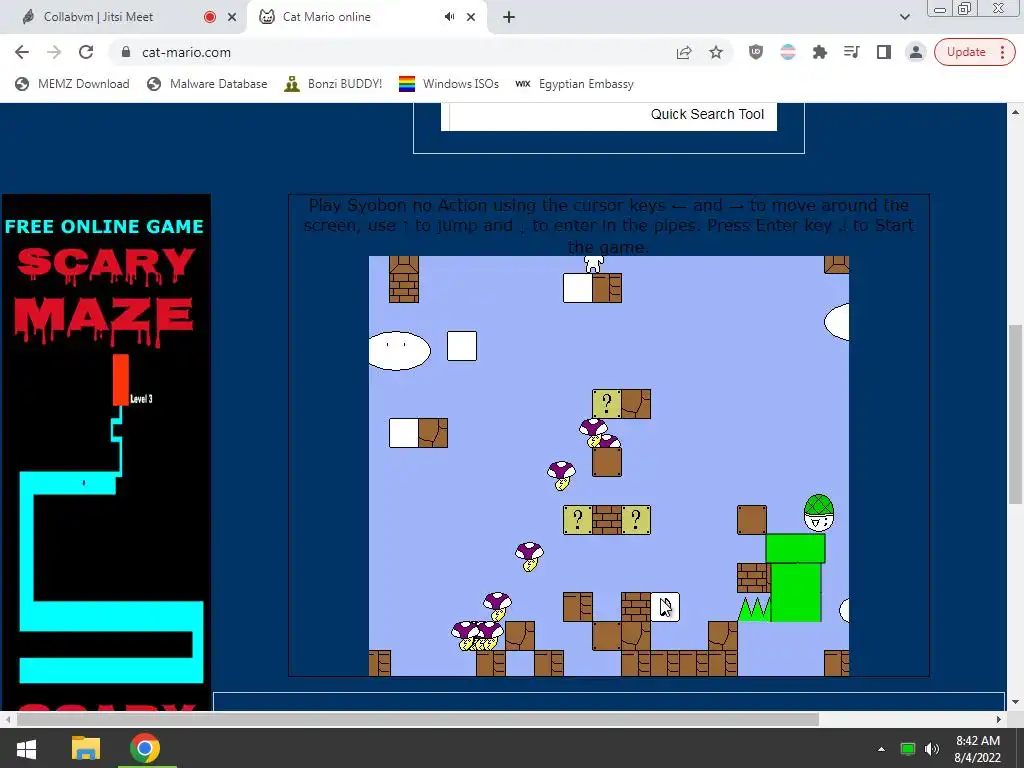This screenshot has width=1024, height=768.
Task: Click the cat-mario.com address bar
Action: point(392,52)
